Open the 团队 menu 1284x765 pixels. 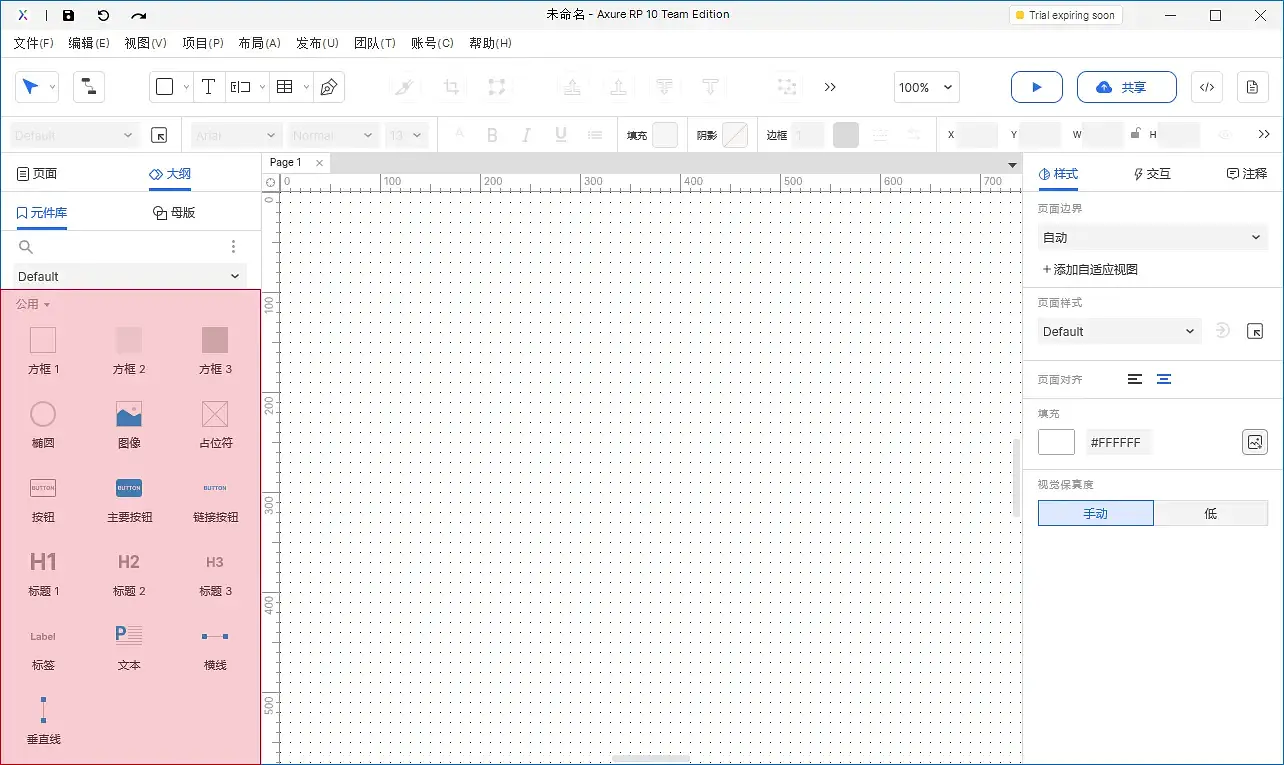(376, 43)
